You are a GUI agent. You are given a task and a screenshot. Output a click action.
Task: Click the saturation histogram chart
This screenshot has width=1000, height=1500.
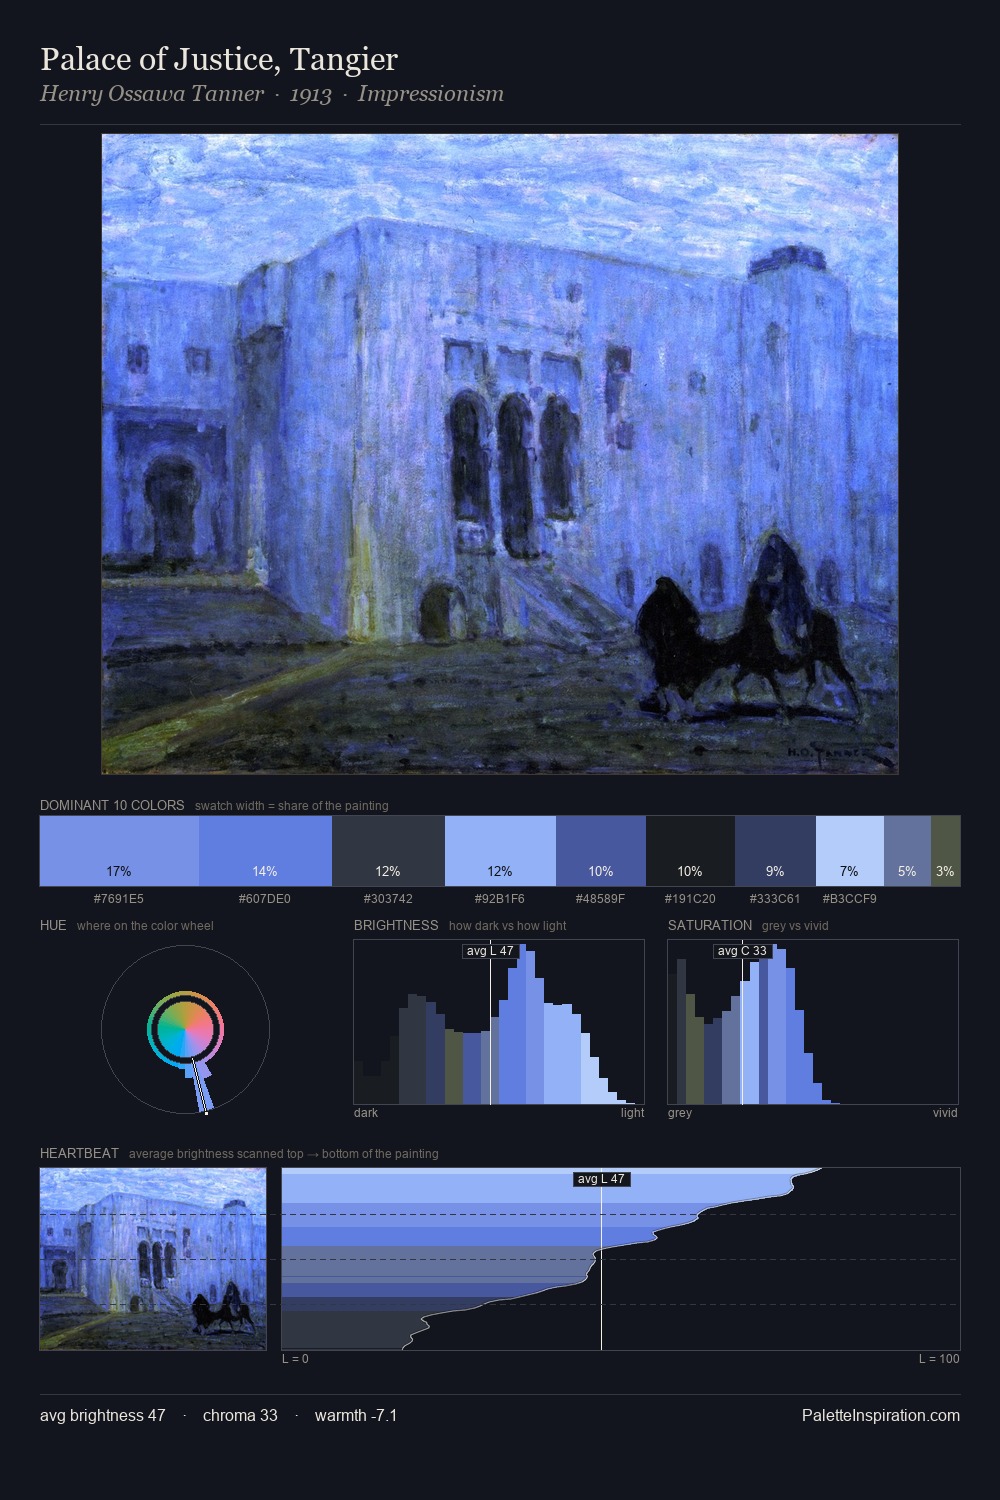[813, 1022]
